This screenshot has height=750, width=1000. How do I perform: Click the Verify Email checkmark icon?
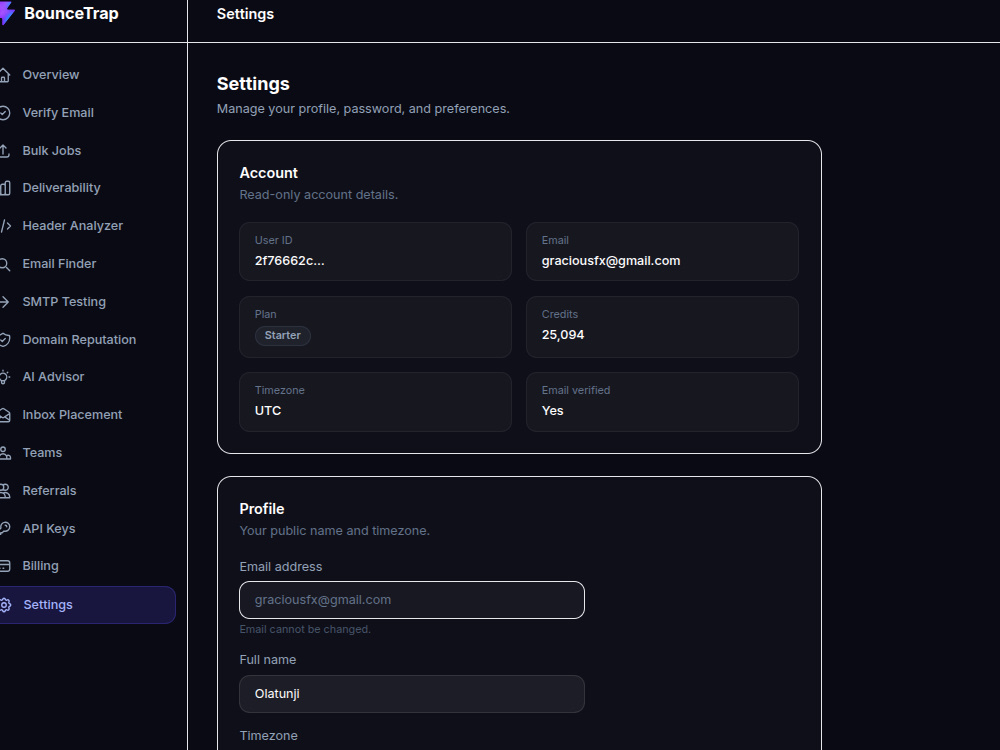[4, 113]
